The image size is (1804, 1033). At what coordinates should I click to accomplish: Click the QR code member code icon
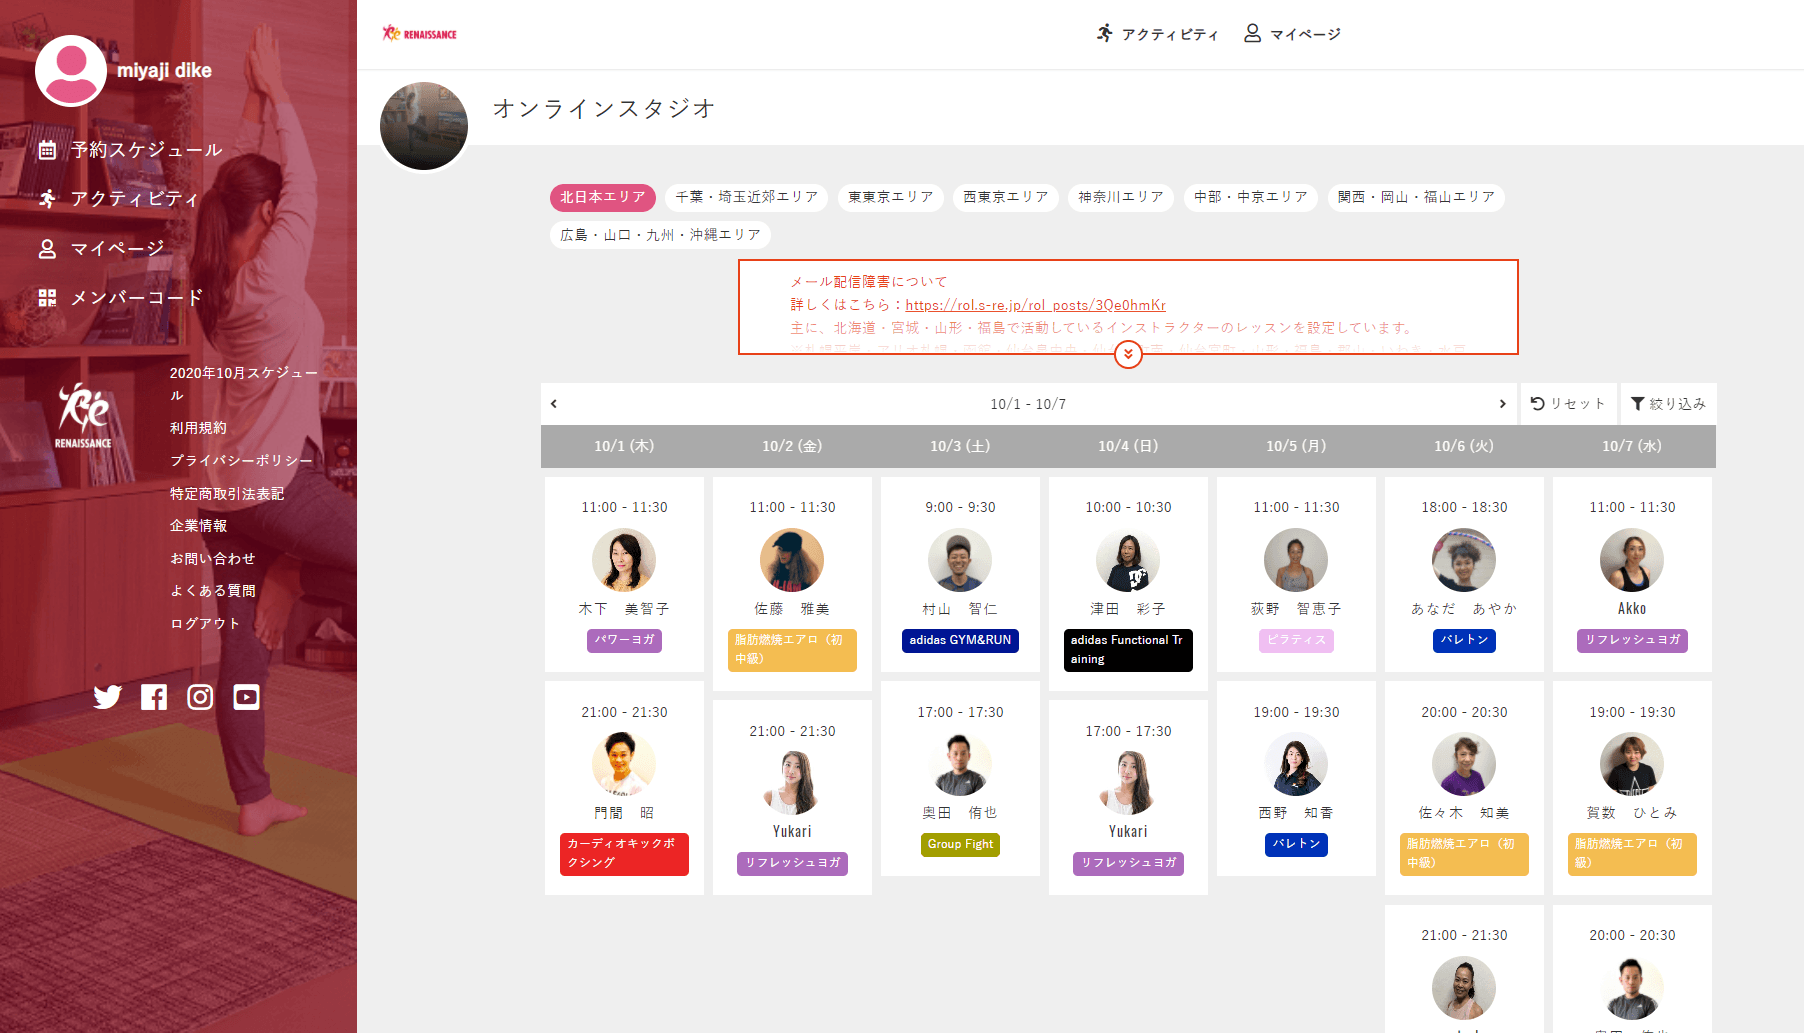(x=47, y=298)
